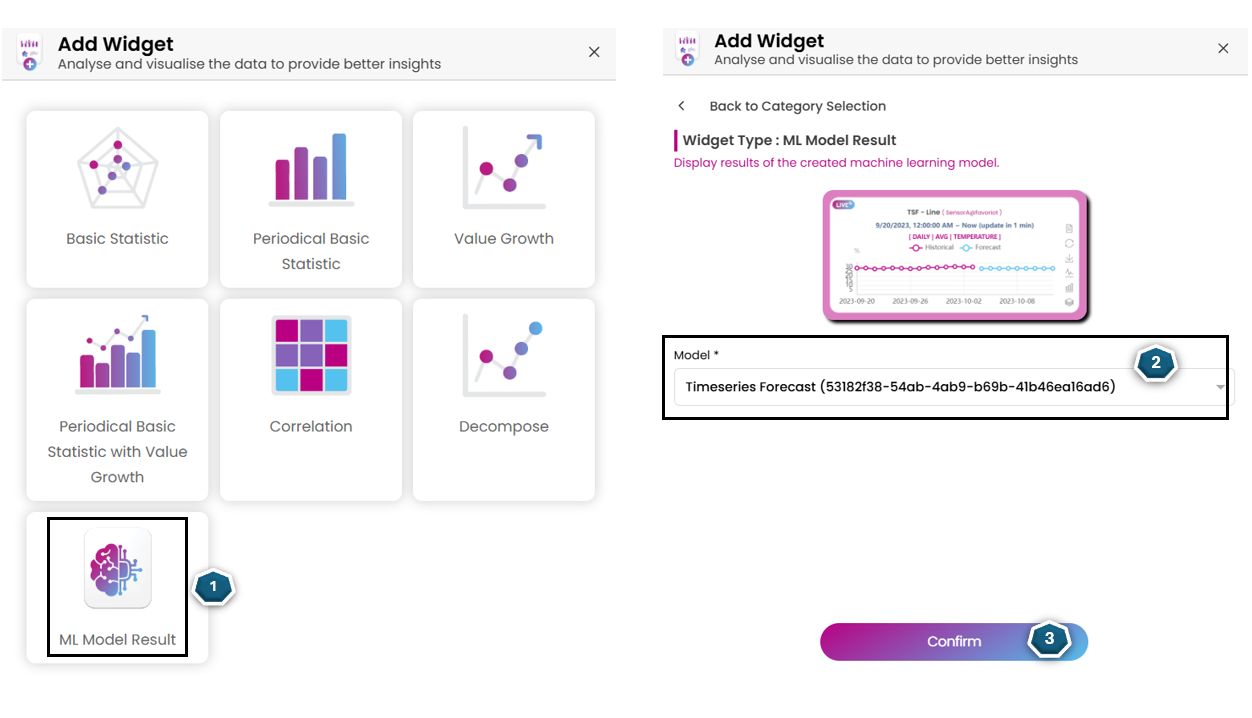Screen dimensions: 1252x718
Task: Select the Correlation widget icon
Action: click(x=310, y=355)
